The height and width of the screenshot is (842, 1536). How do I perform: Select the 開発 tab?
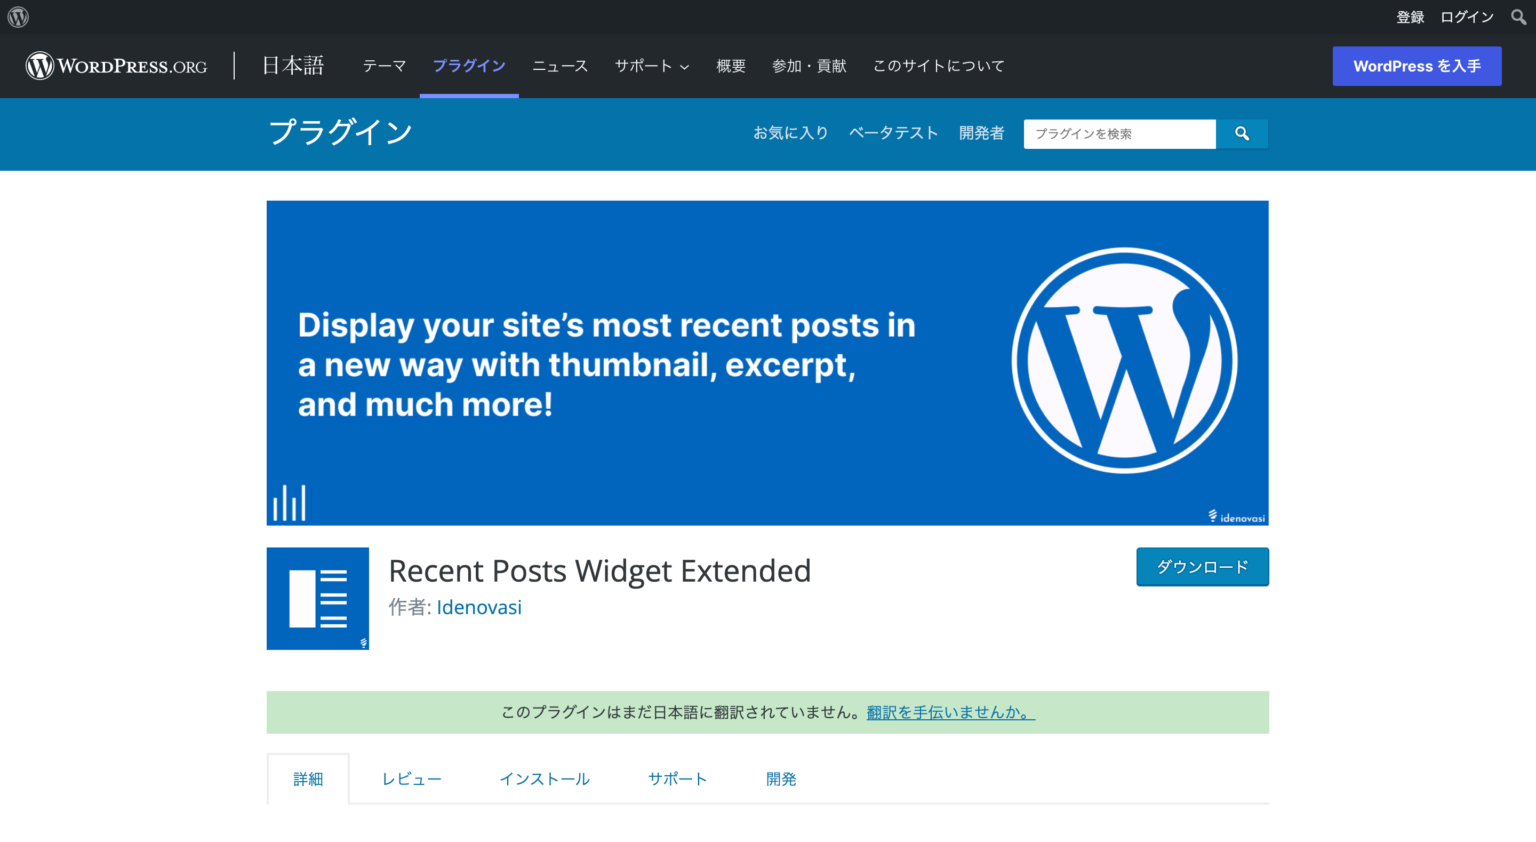tap(781, 778)
